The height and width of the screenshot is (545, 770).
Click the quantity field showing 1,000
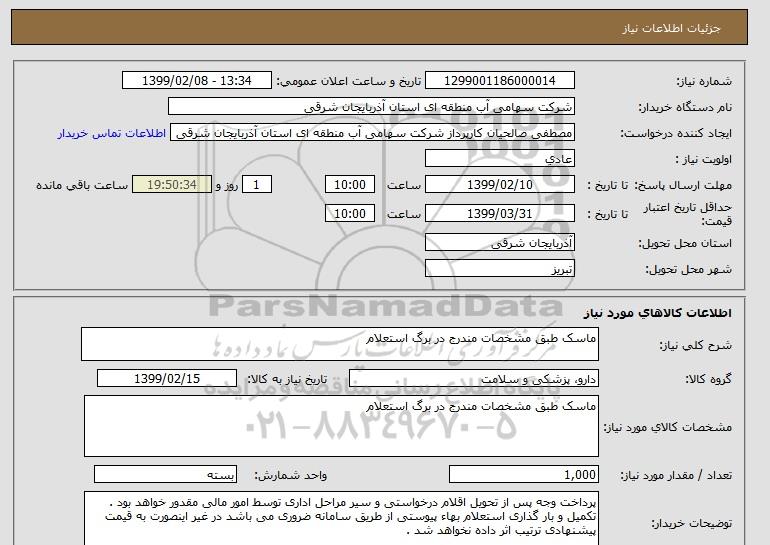click(x=523, y=475)
